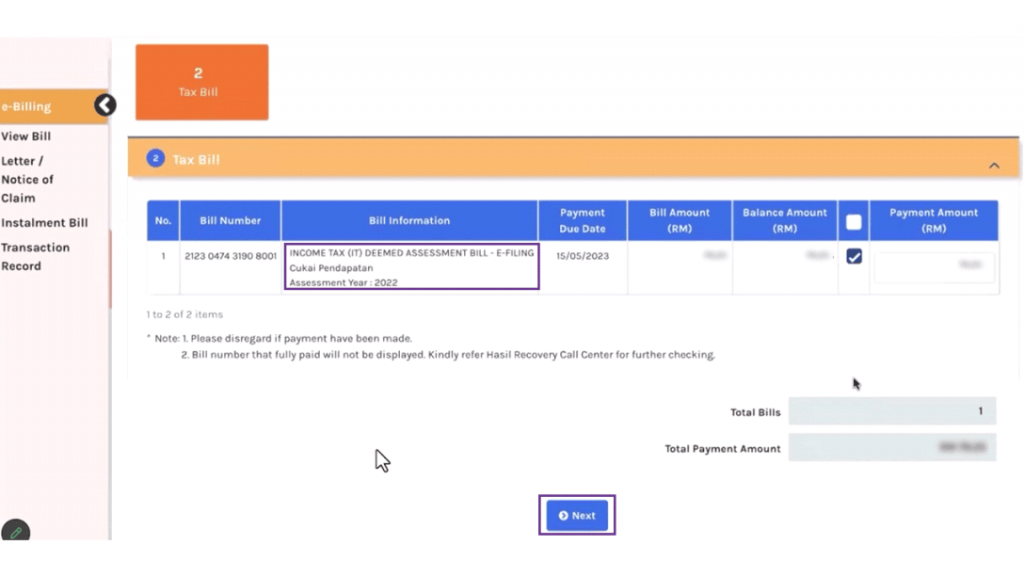
Task: Click the Total Bills field
Action: [x=892, y=411]
